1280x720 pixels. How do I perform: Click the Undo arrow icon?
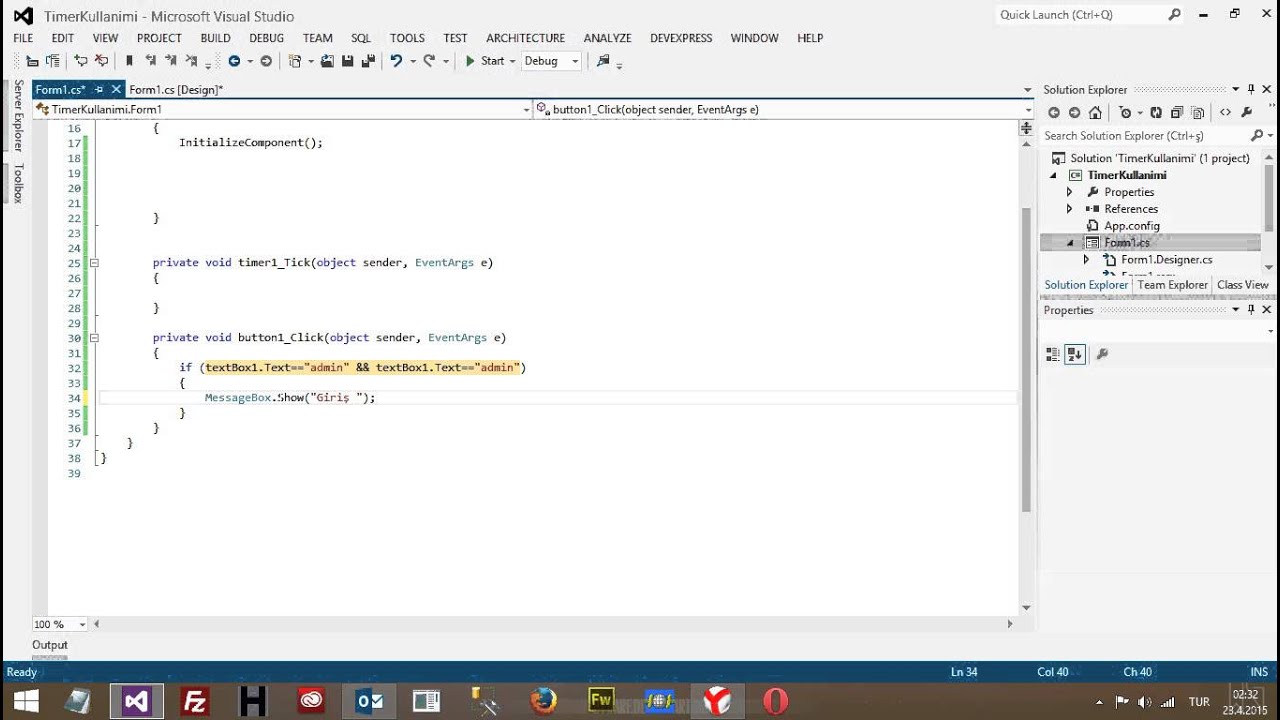click(x=396, y=61)
